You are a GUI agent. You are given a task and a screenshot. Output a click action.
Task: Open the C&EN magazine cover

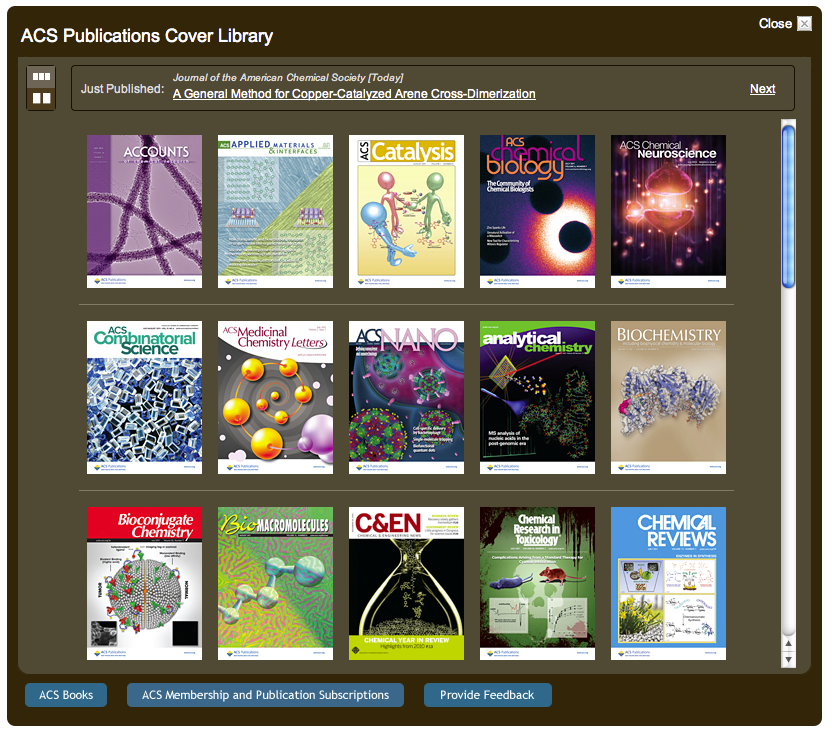(x=406, y=583)
